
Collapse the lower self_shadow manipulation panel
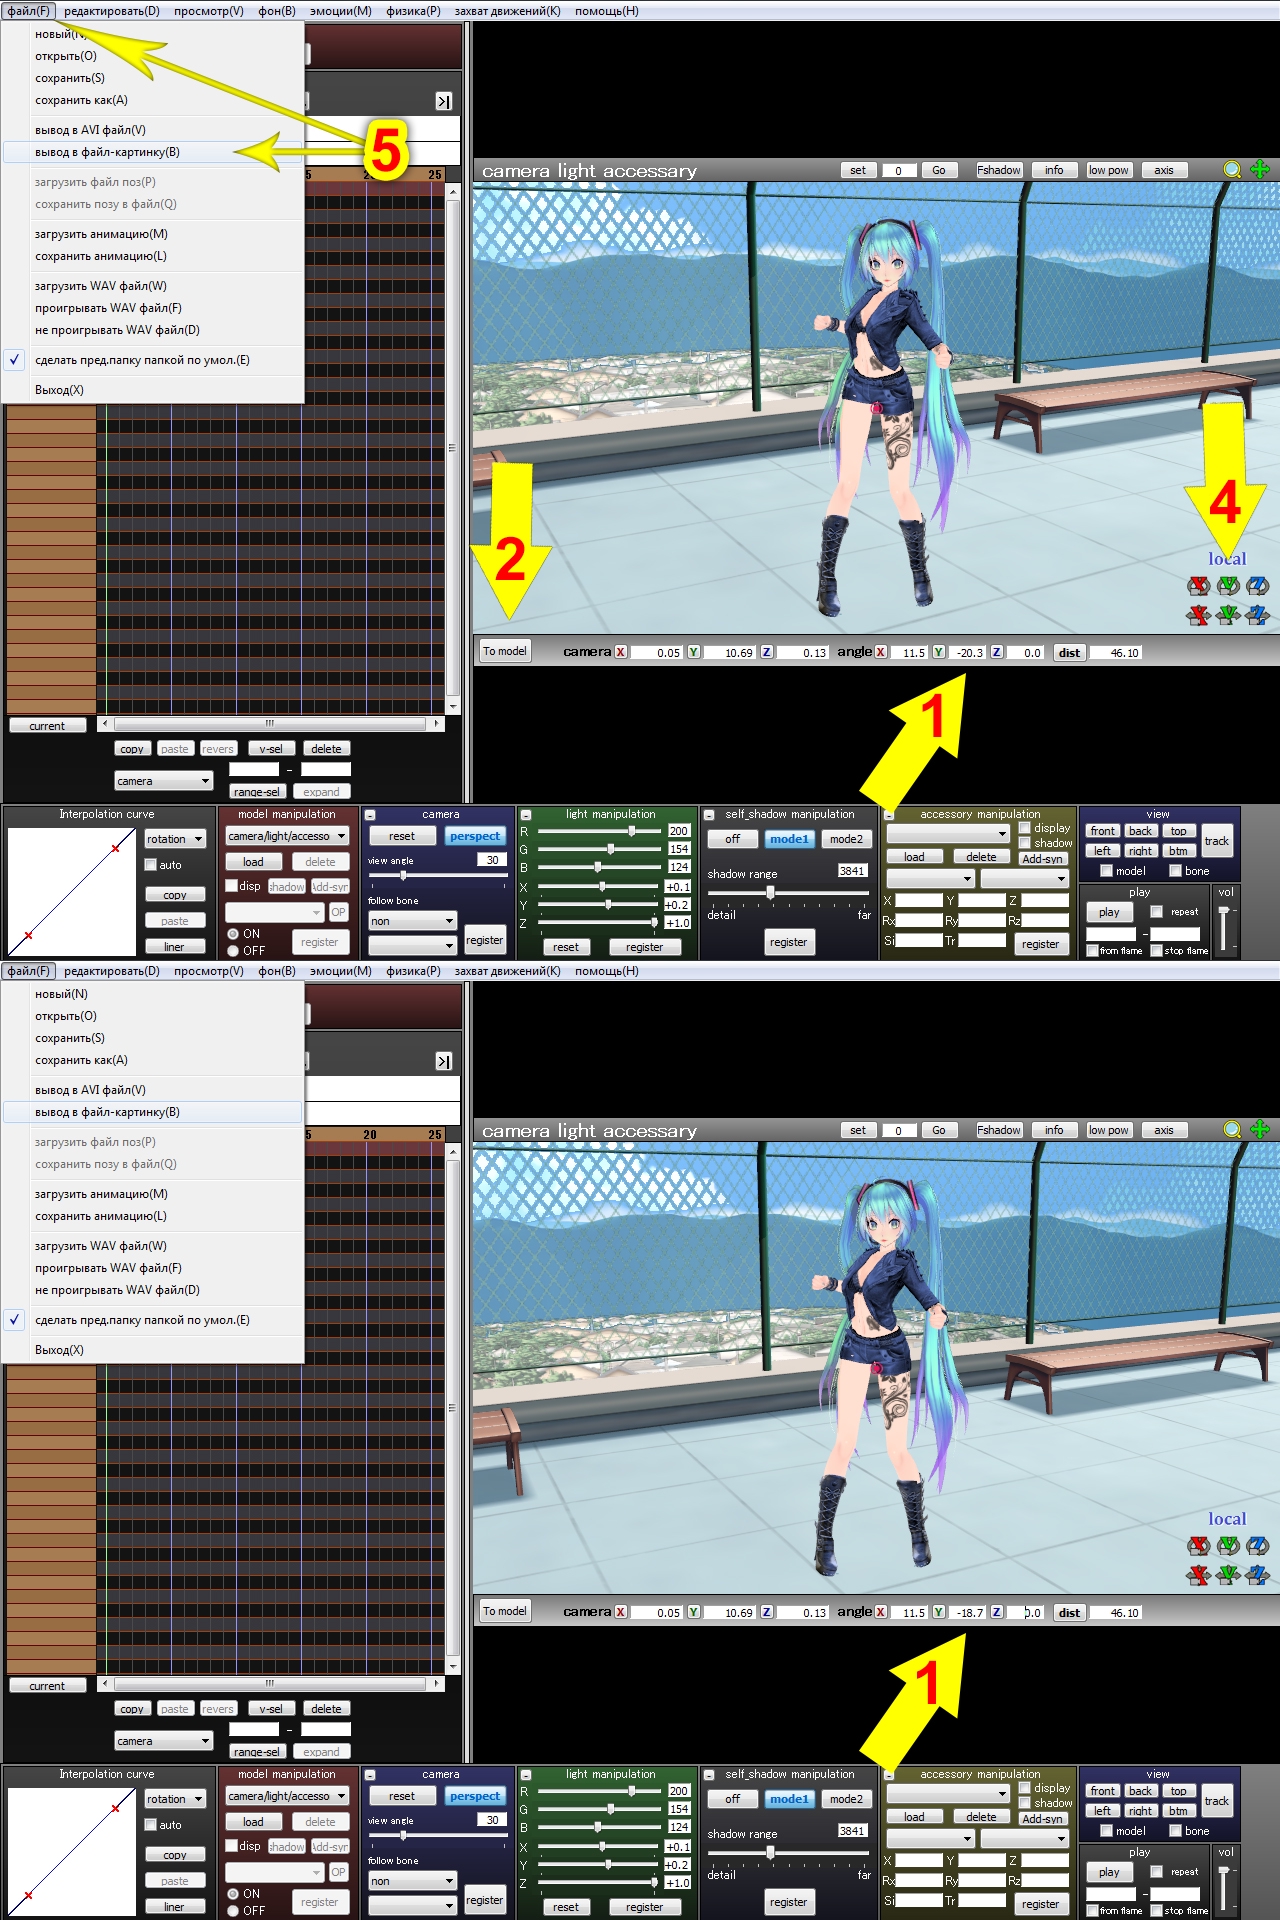point(709,1775)
